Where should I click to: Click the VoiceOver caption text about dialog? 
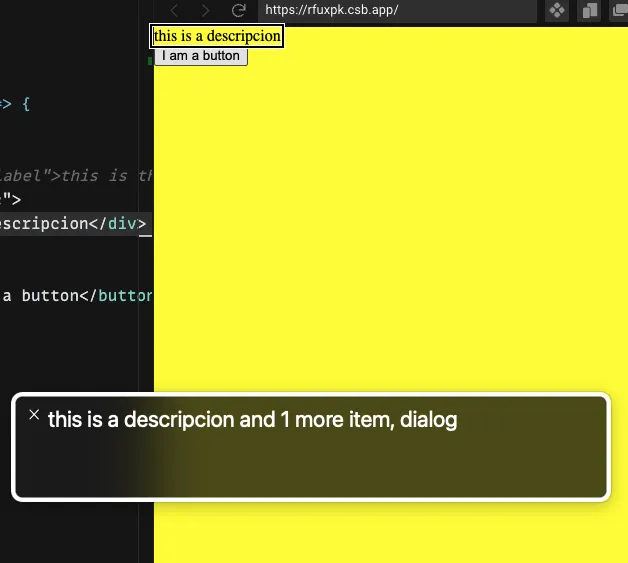pos(252,420)
